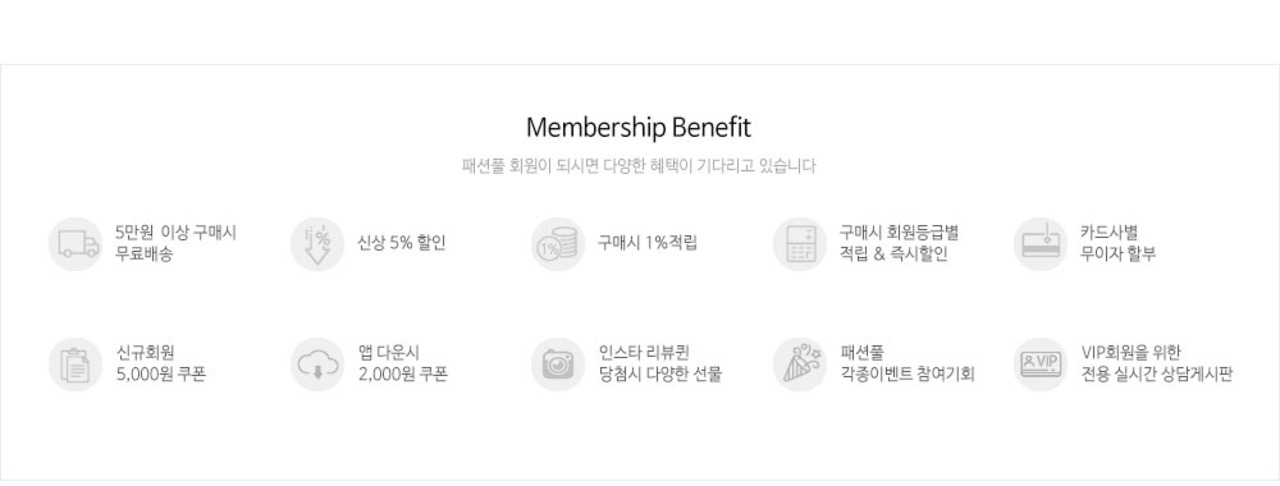The image size is (1280, 486).
Task: Click the clipboard new member coupon icon
Action: pyautogui.click(x=76, y=364)
